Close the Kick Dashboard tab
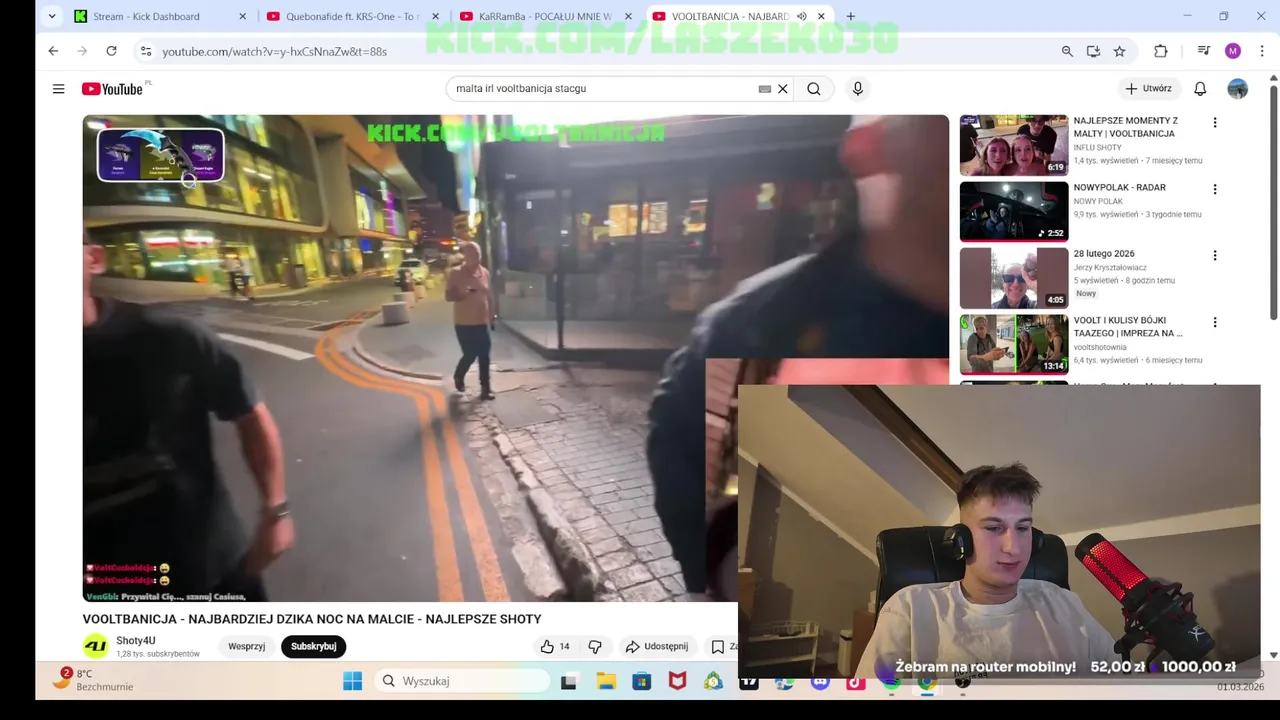 point(242,16)
